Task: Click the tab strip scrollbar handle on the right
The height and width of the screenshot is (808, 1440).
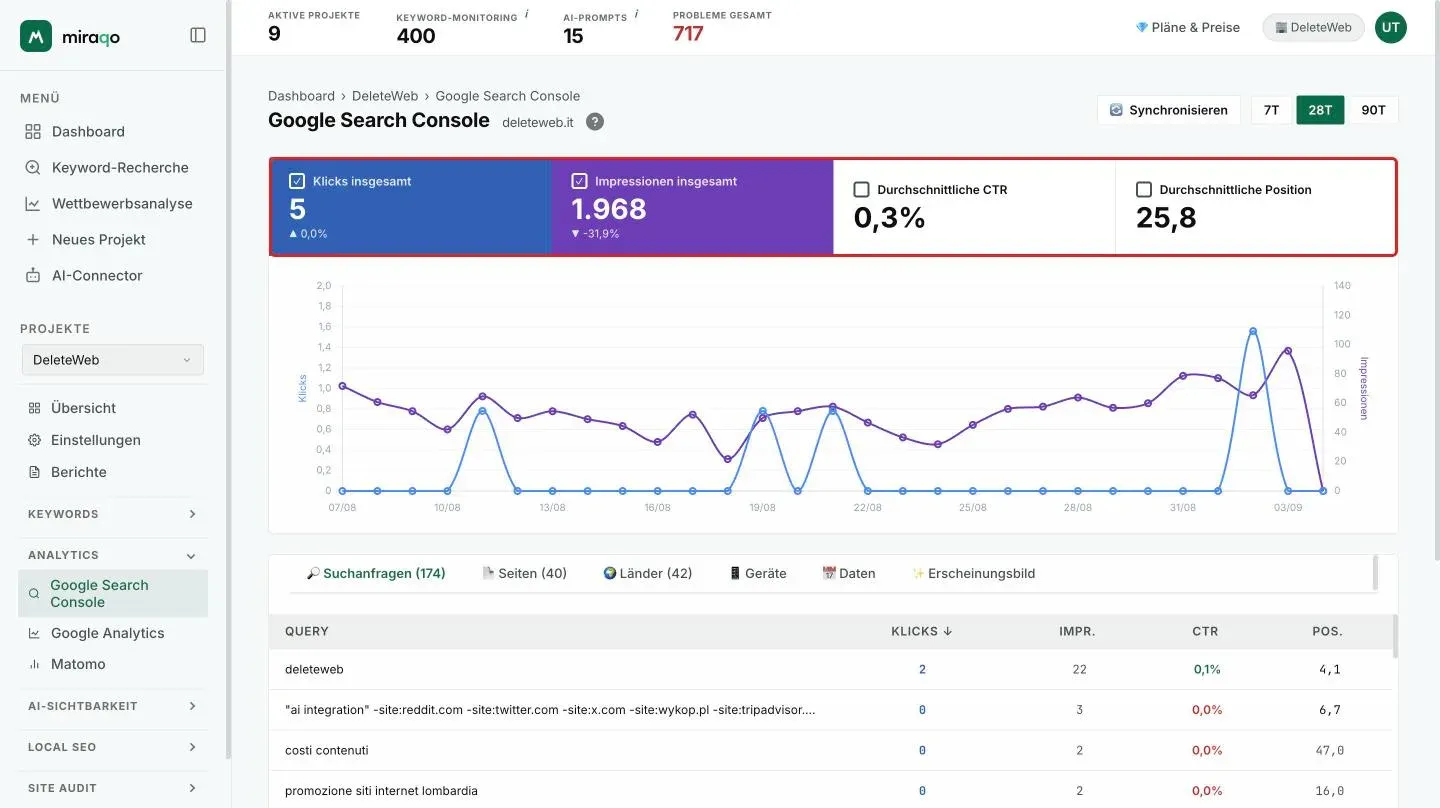Action: click(x=1376, y=573)
